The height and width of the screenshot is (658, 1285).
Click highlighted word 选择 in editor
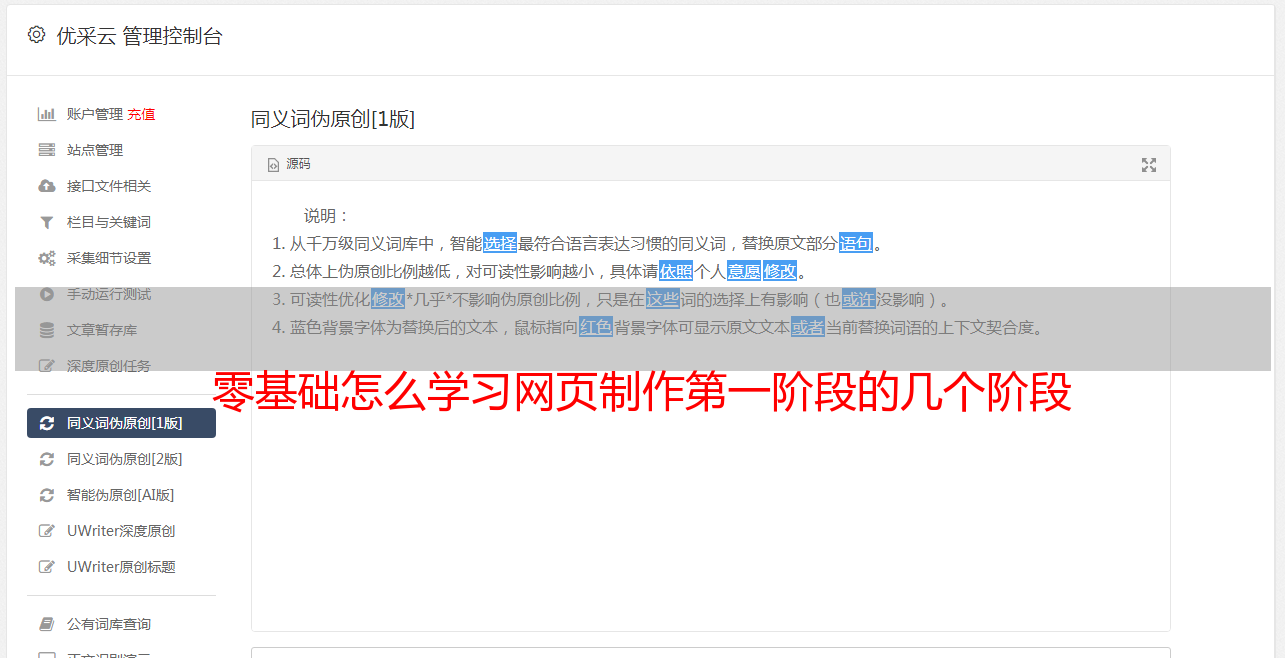click(x=500, y=243)
